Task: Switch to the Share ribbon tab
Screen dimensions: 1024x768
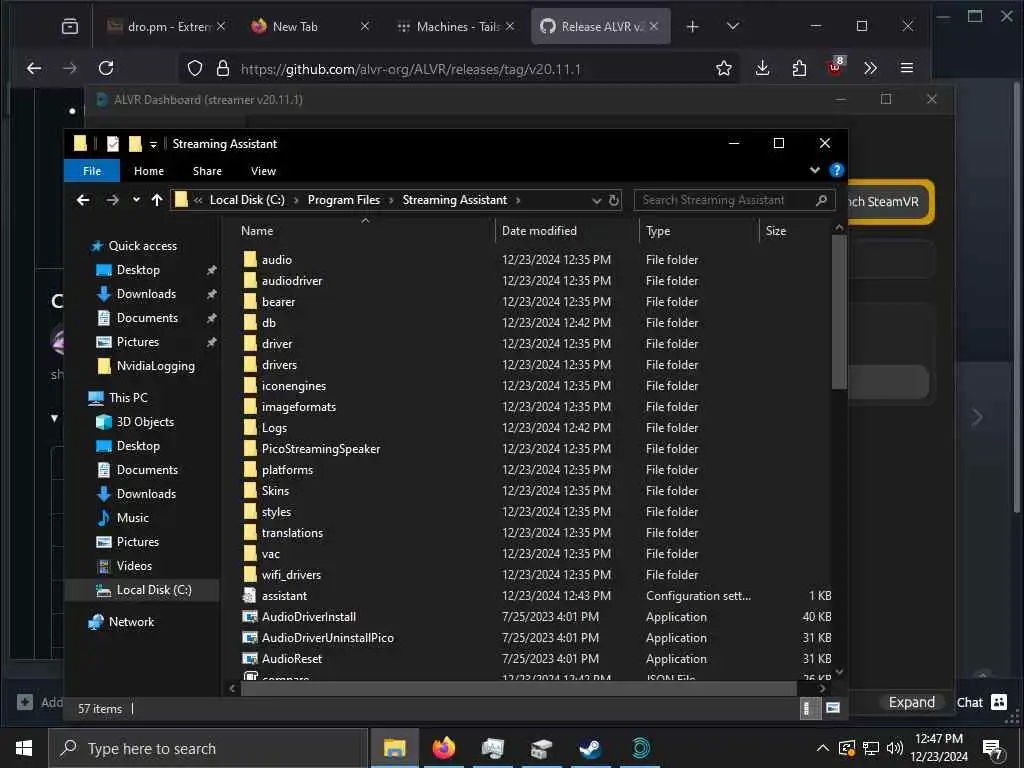Action: 207,171
